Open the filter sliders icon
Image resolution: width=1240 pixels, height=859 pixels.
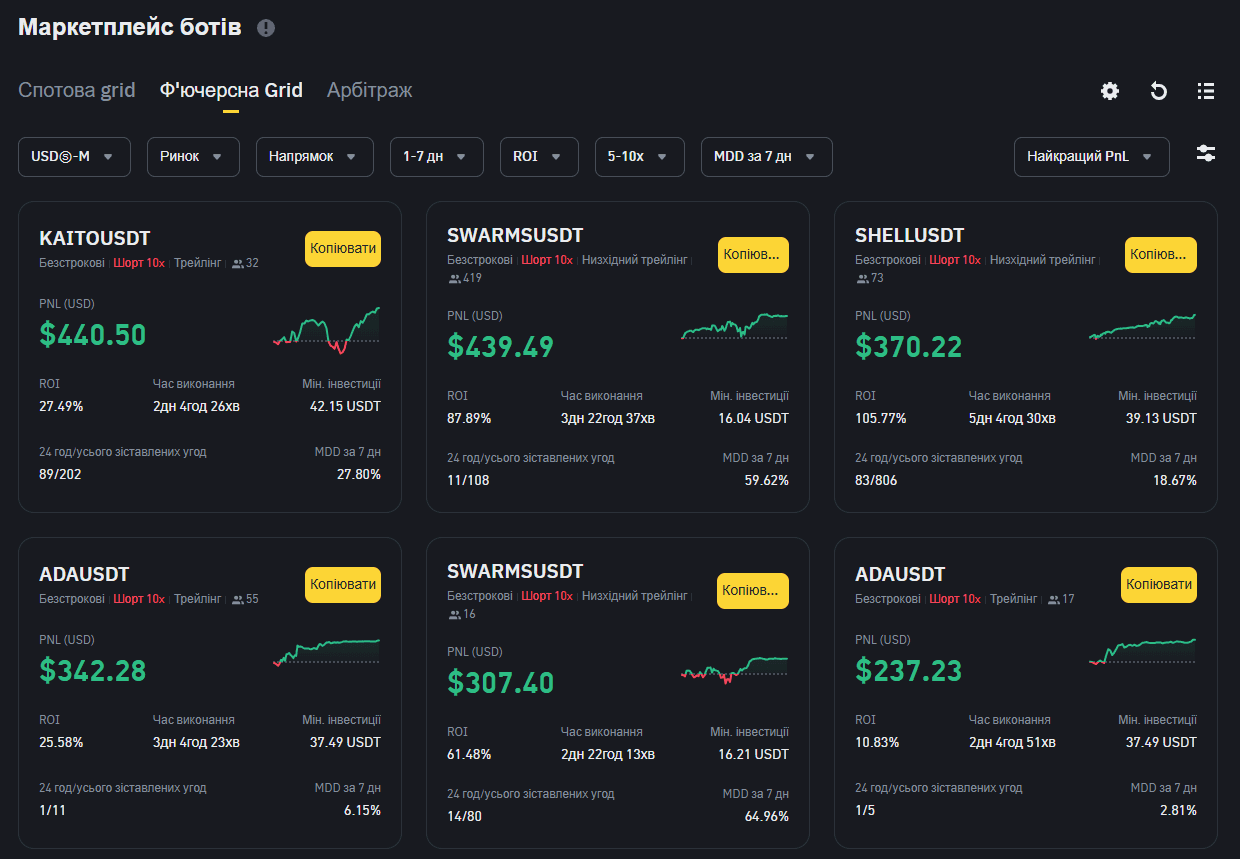click(1206, 154)
